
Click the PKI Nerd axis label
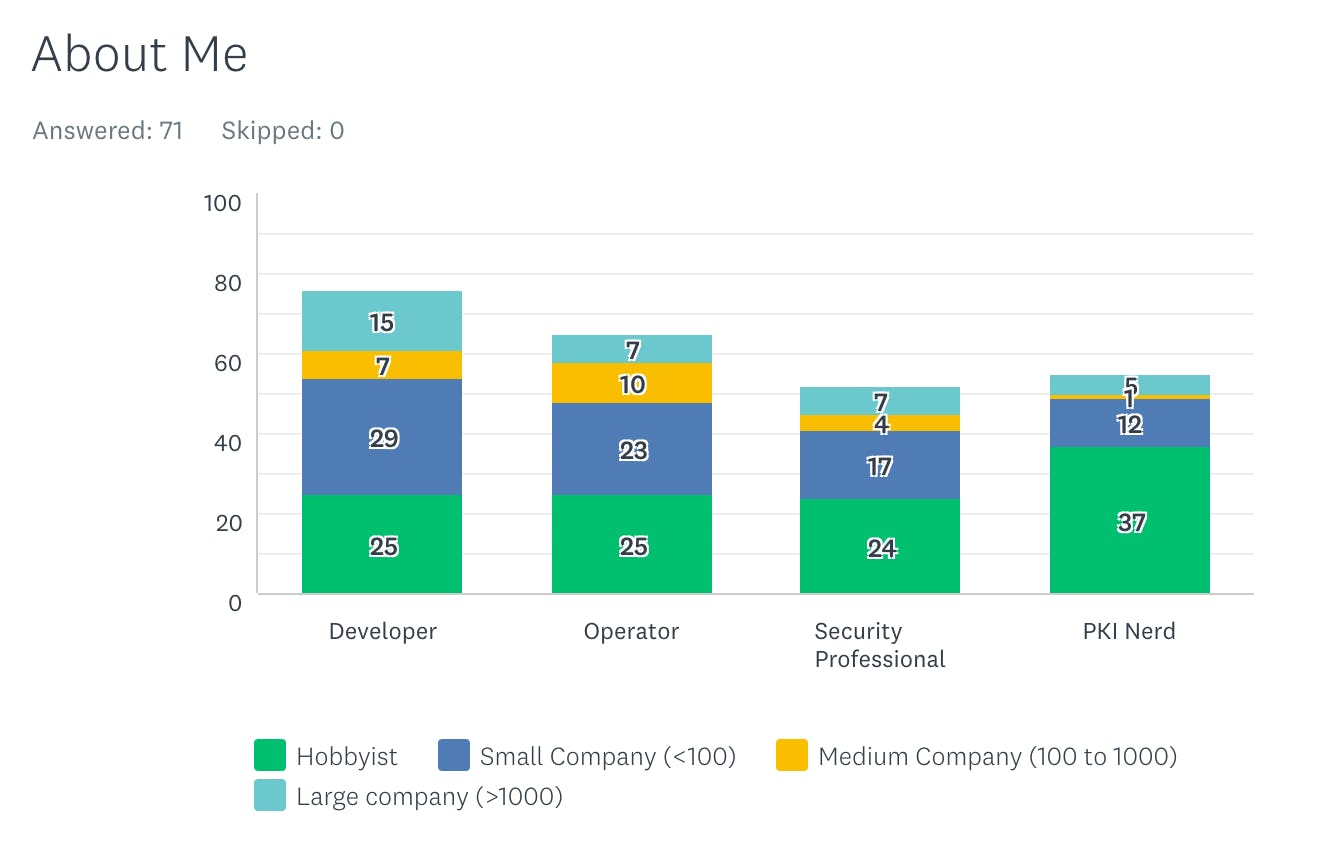(1129, 632)
